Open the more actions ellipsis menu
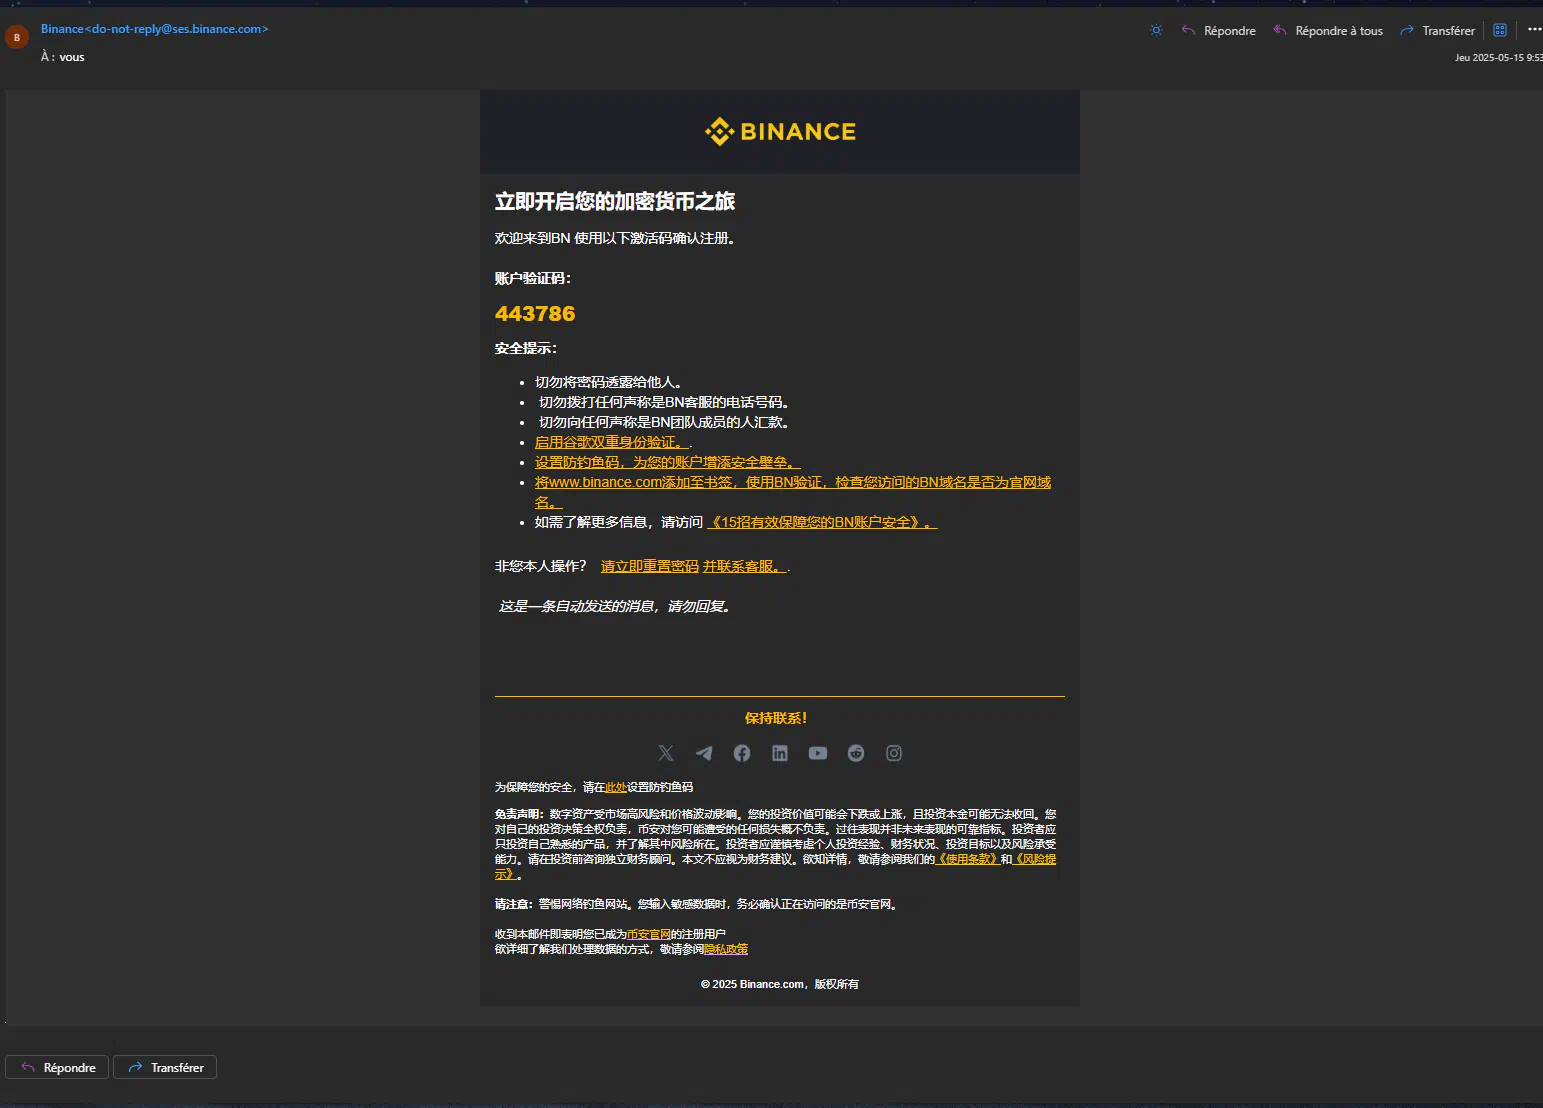 tap(1534, 29)
